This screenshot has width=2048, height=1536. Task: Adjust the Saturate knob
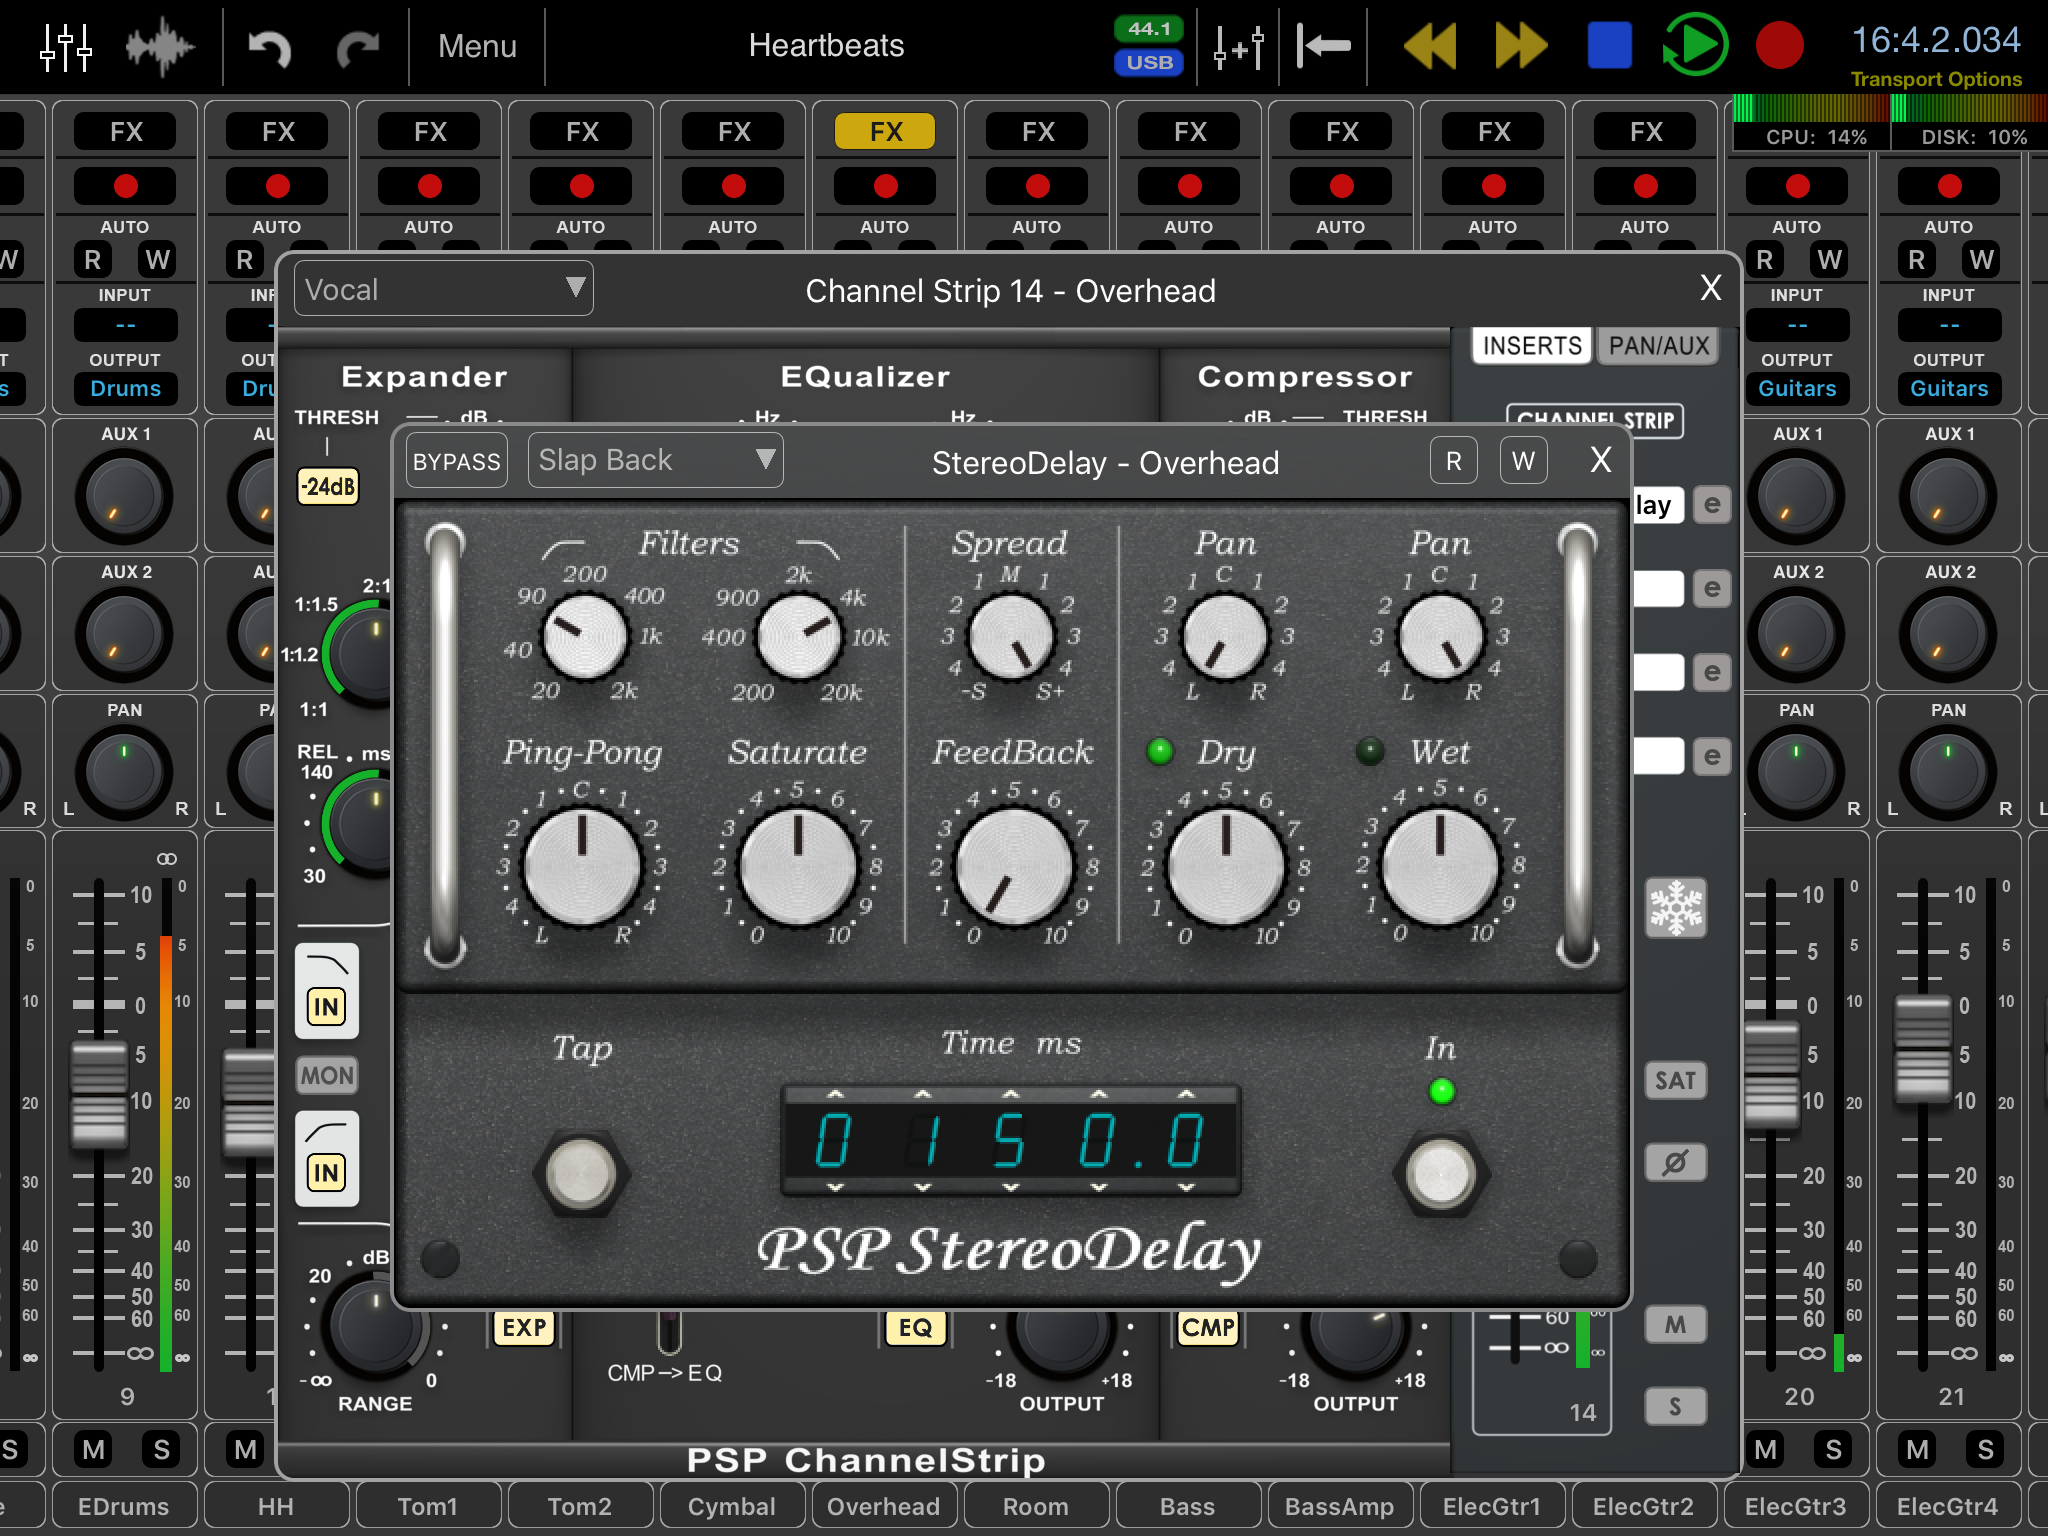798,866
